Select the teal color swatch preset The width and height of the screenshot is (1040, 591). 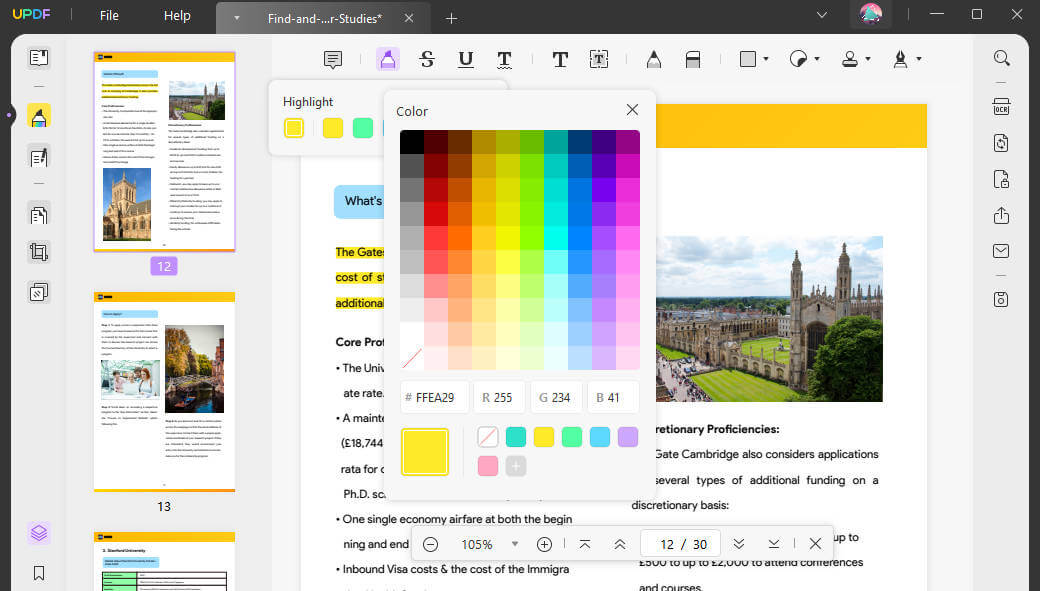click(516, 437)
